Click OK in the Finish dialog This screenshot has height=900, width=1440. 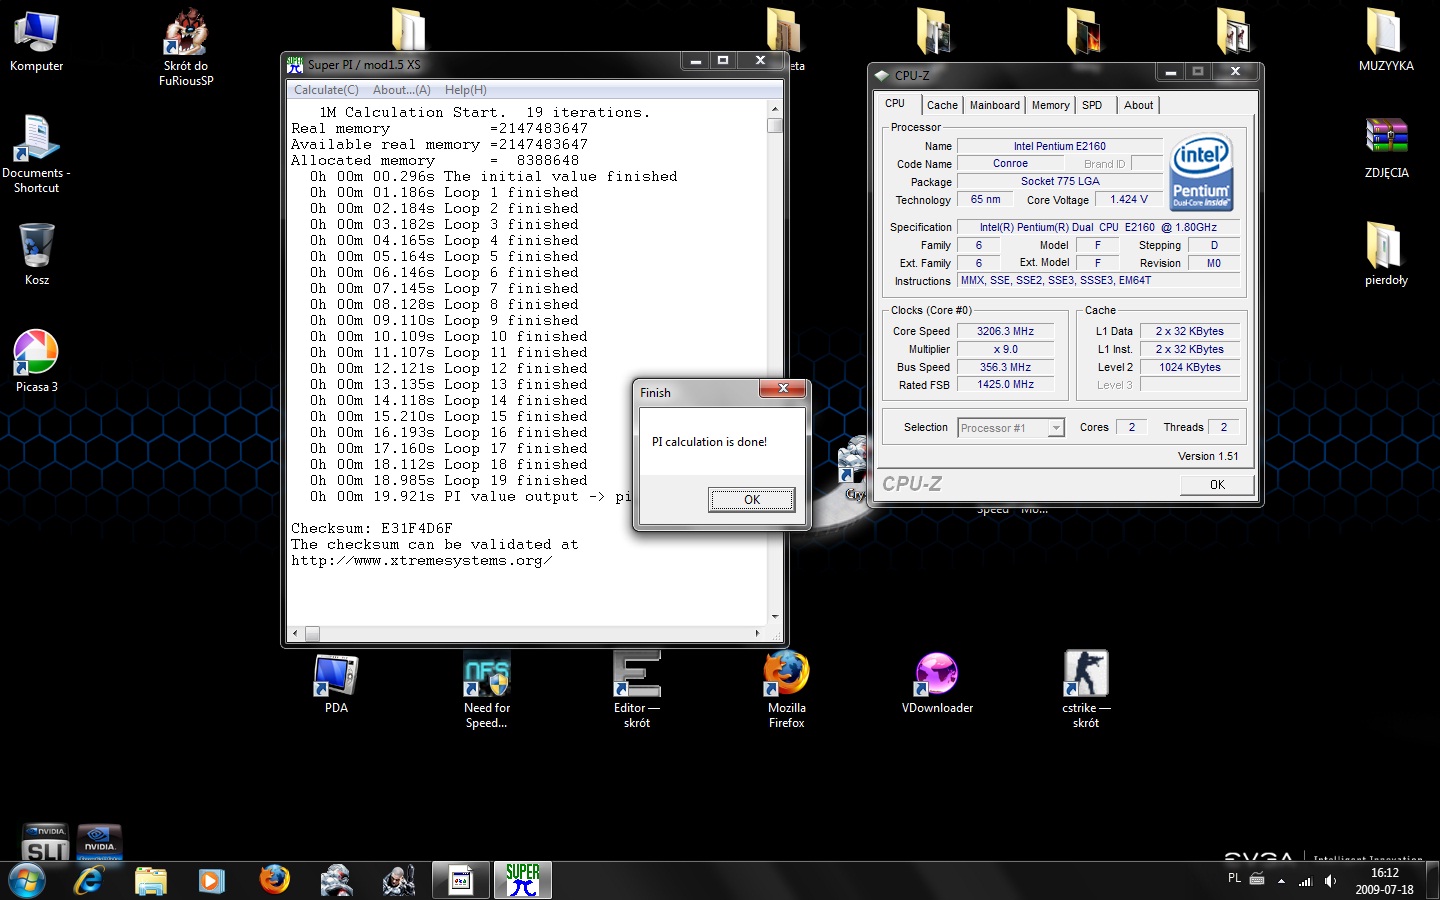click(x=751, y=500)
